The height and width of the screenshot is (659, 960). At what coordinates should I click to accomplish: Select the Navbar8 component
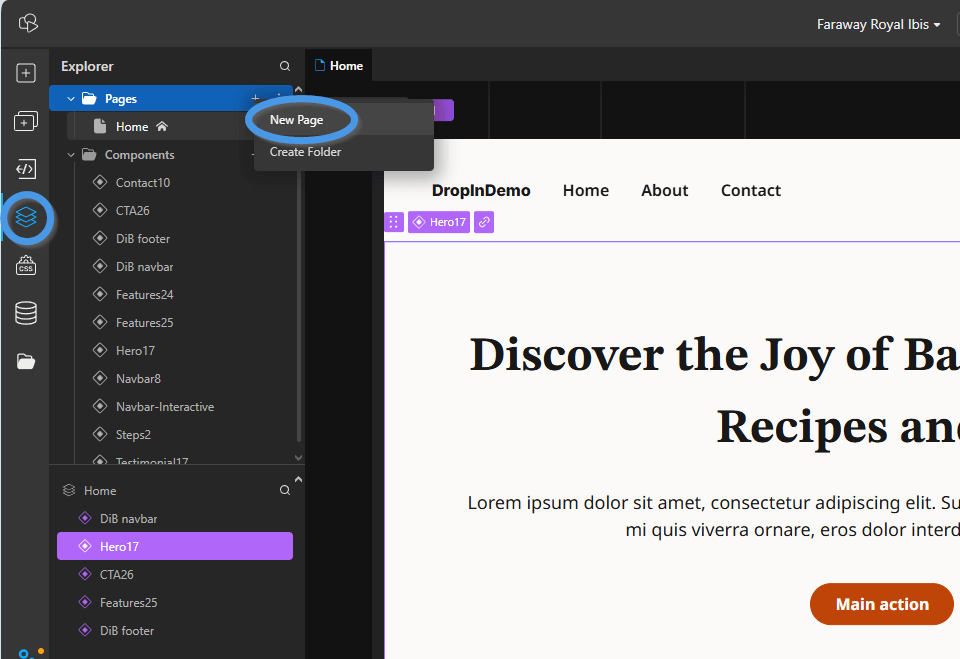138,378
